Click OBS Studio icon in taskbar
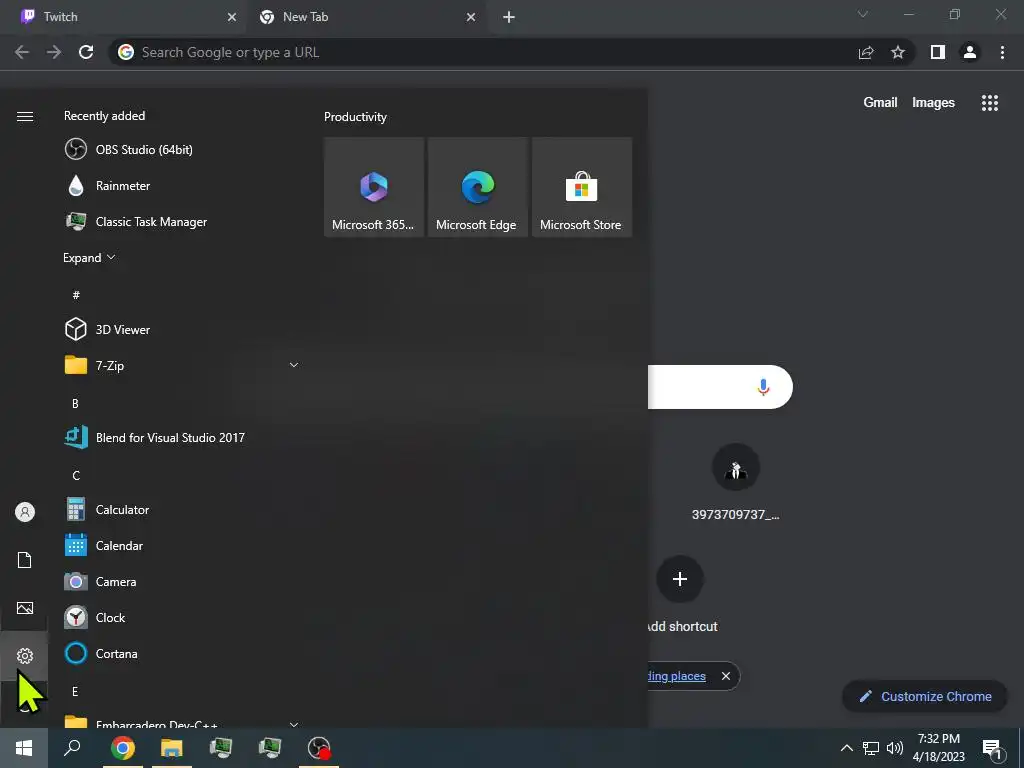 pos(319,748)
